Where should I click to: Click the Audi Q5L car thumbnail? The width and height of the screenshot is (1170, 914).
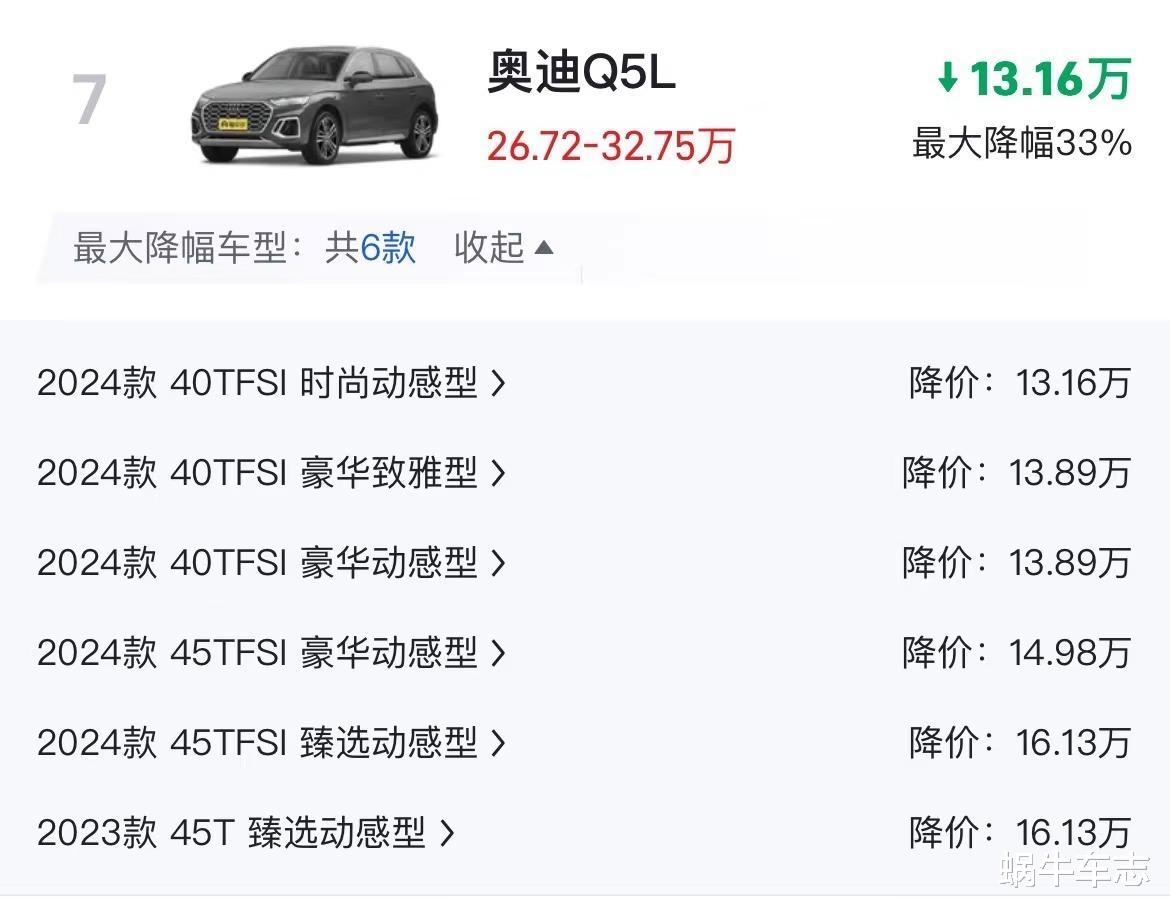[315, 105]
